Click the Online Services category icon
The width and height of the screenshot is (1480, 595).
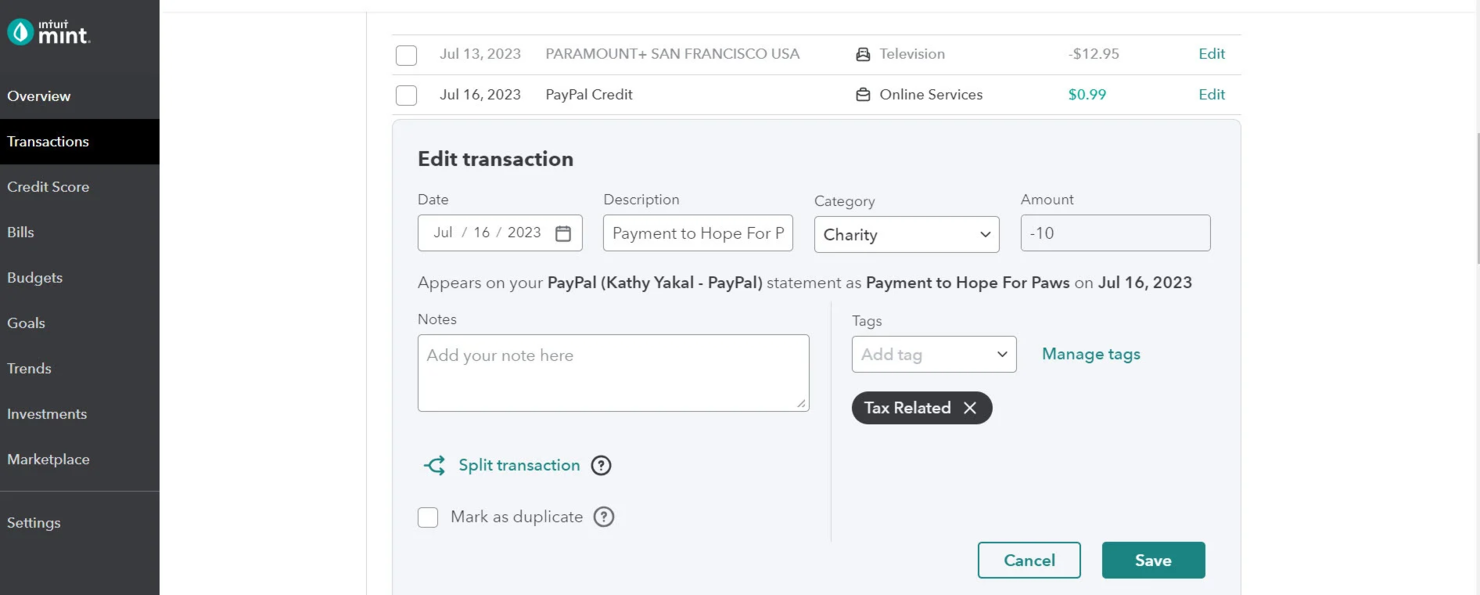(862, 94)
